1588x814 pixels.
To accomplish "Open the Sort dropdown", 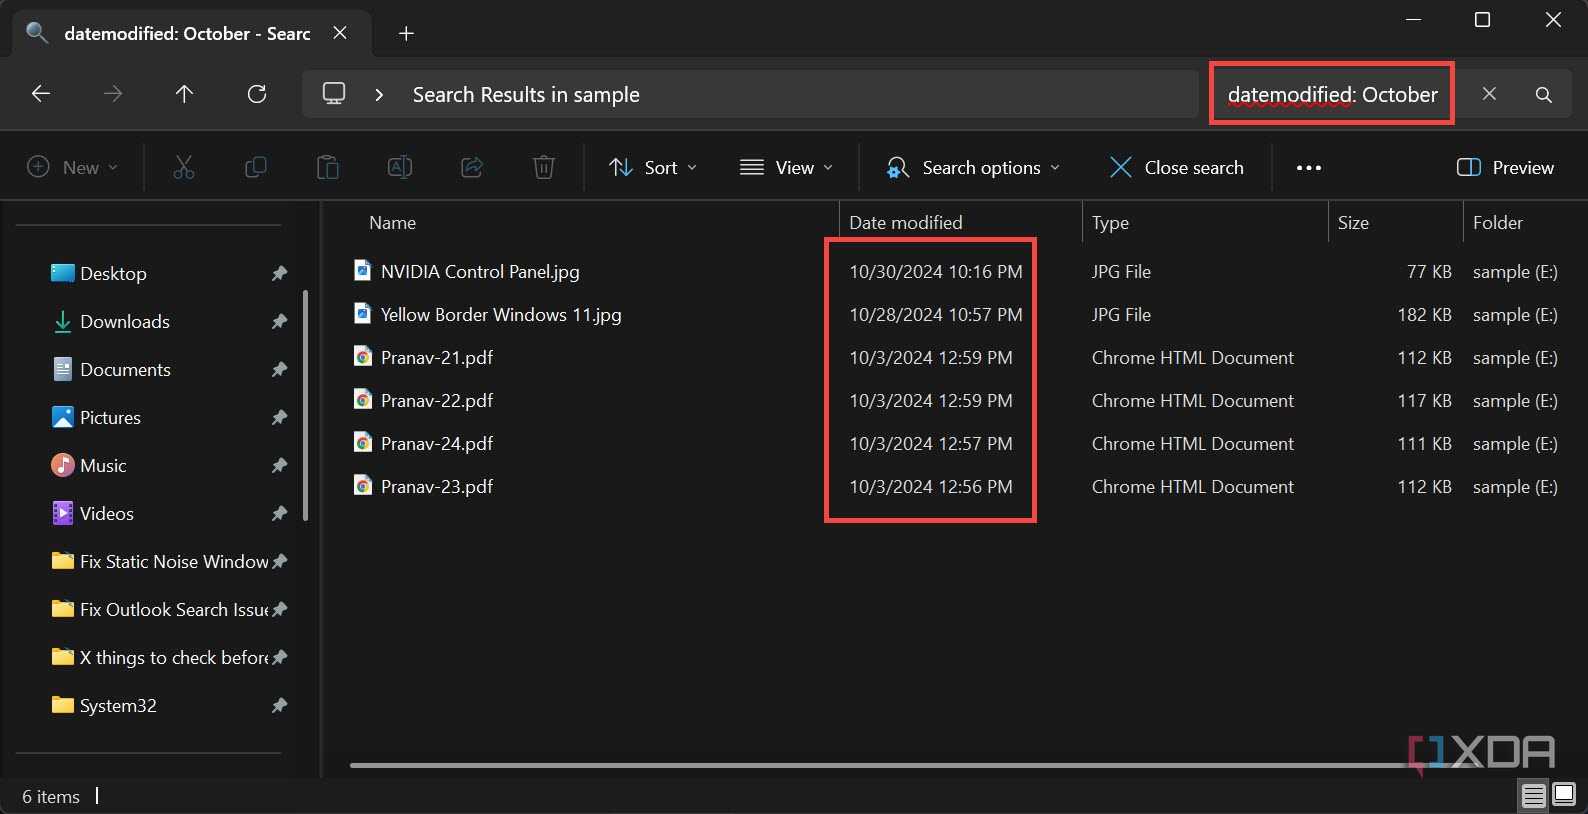I will click(653, 167).
